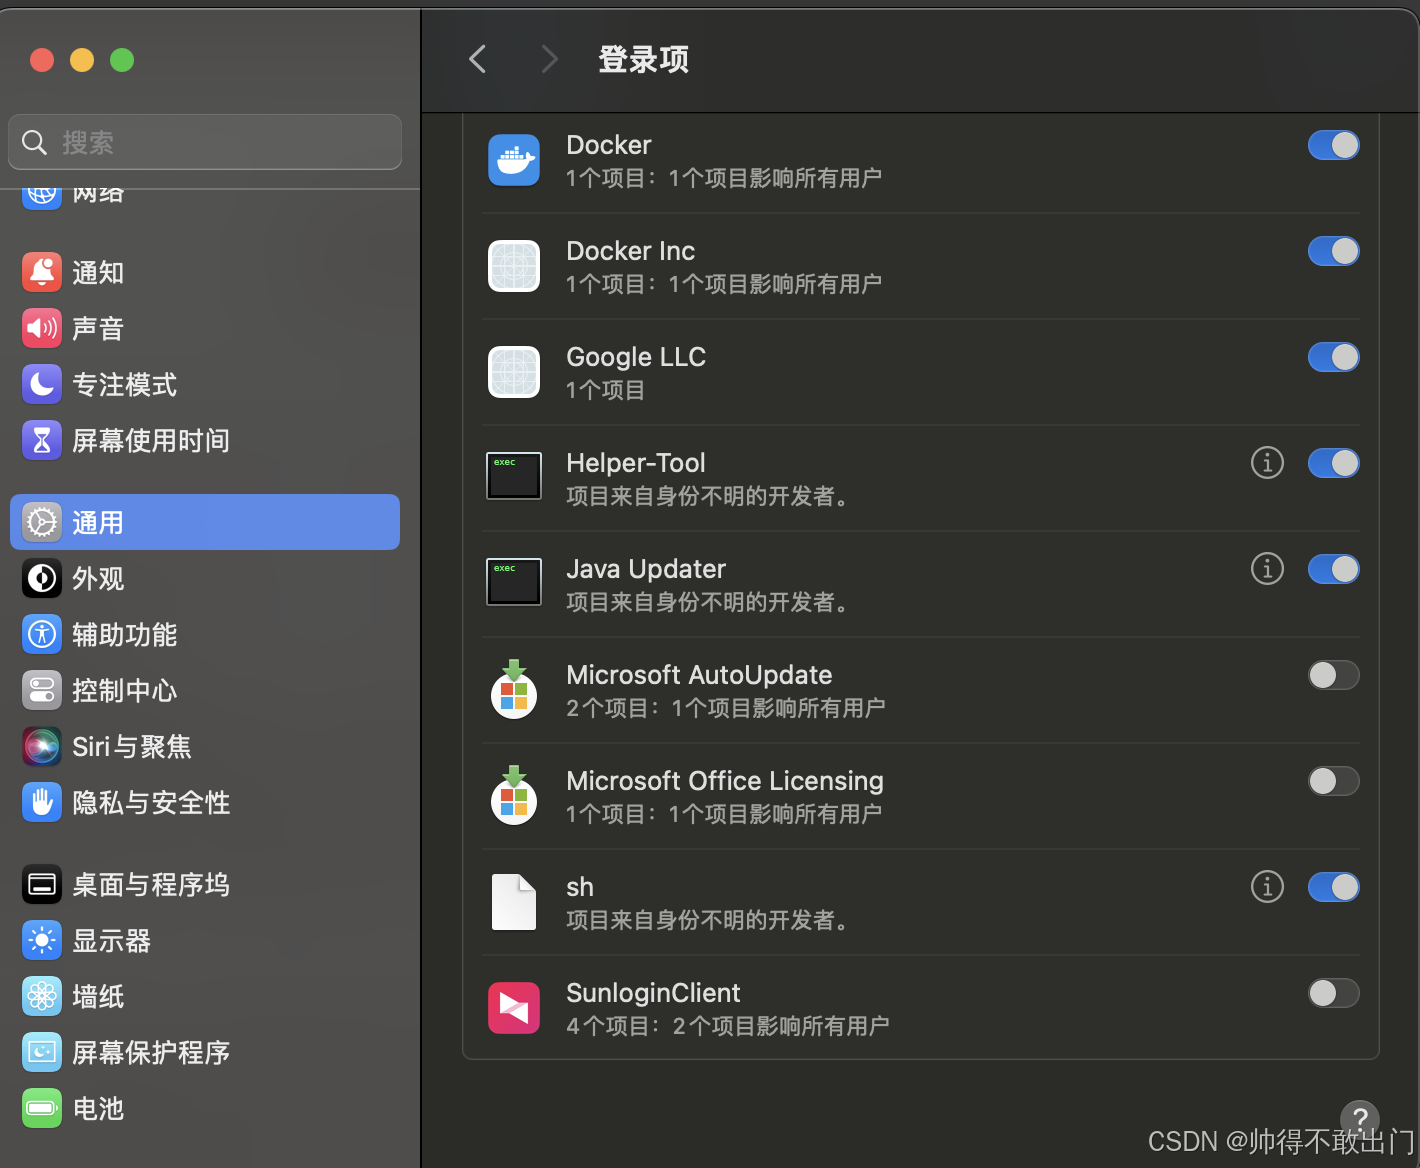Click the 显示器 sun icon
The image size is (1420, 1168).
42,940
